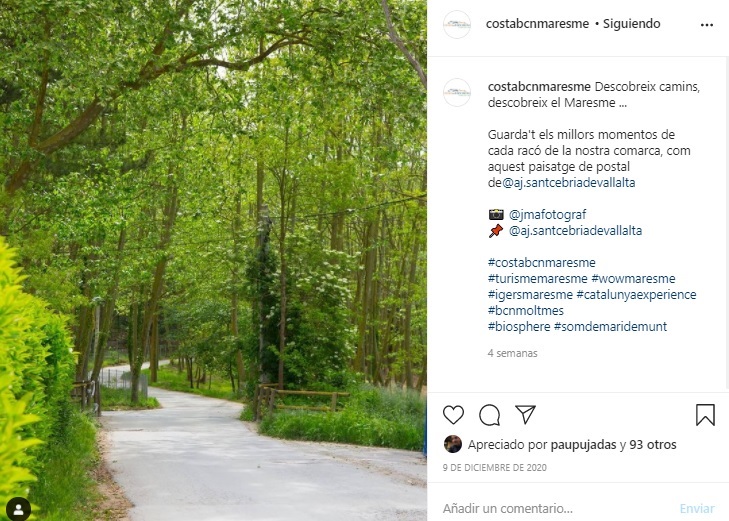Show tagged people icon on photo
Image resolution: width=729 pixels, height=521 pixels.
point(19,509)
